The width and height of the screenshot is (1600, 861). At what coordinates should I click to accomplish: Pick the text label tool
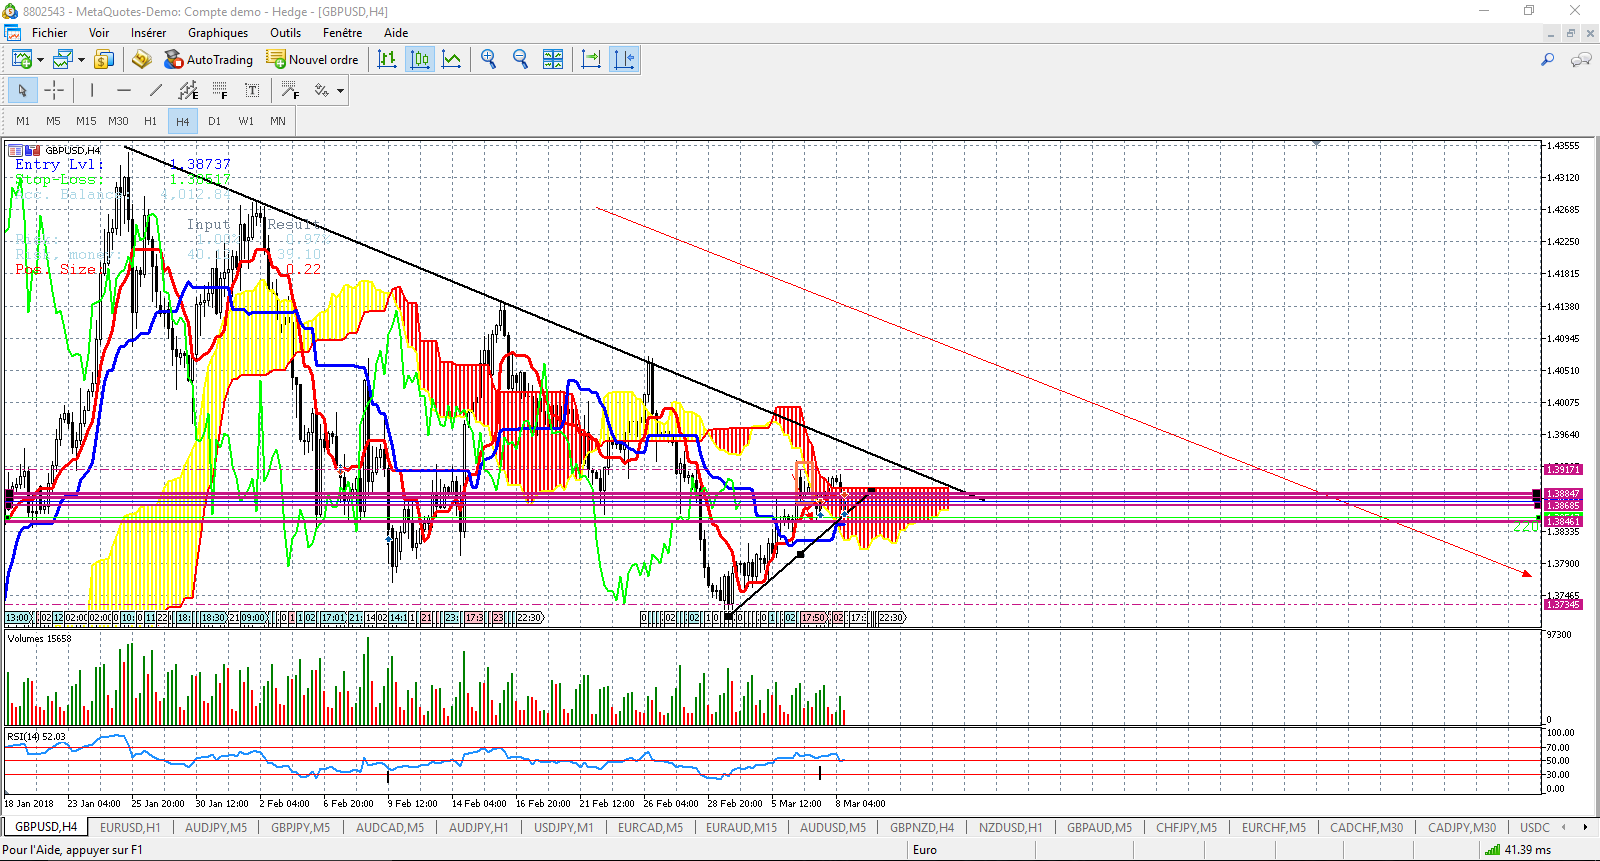252,90
